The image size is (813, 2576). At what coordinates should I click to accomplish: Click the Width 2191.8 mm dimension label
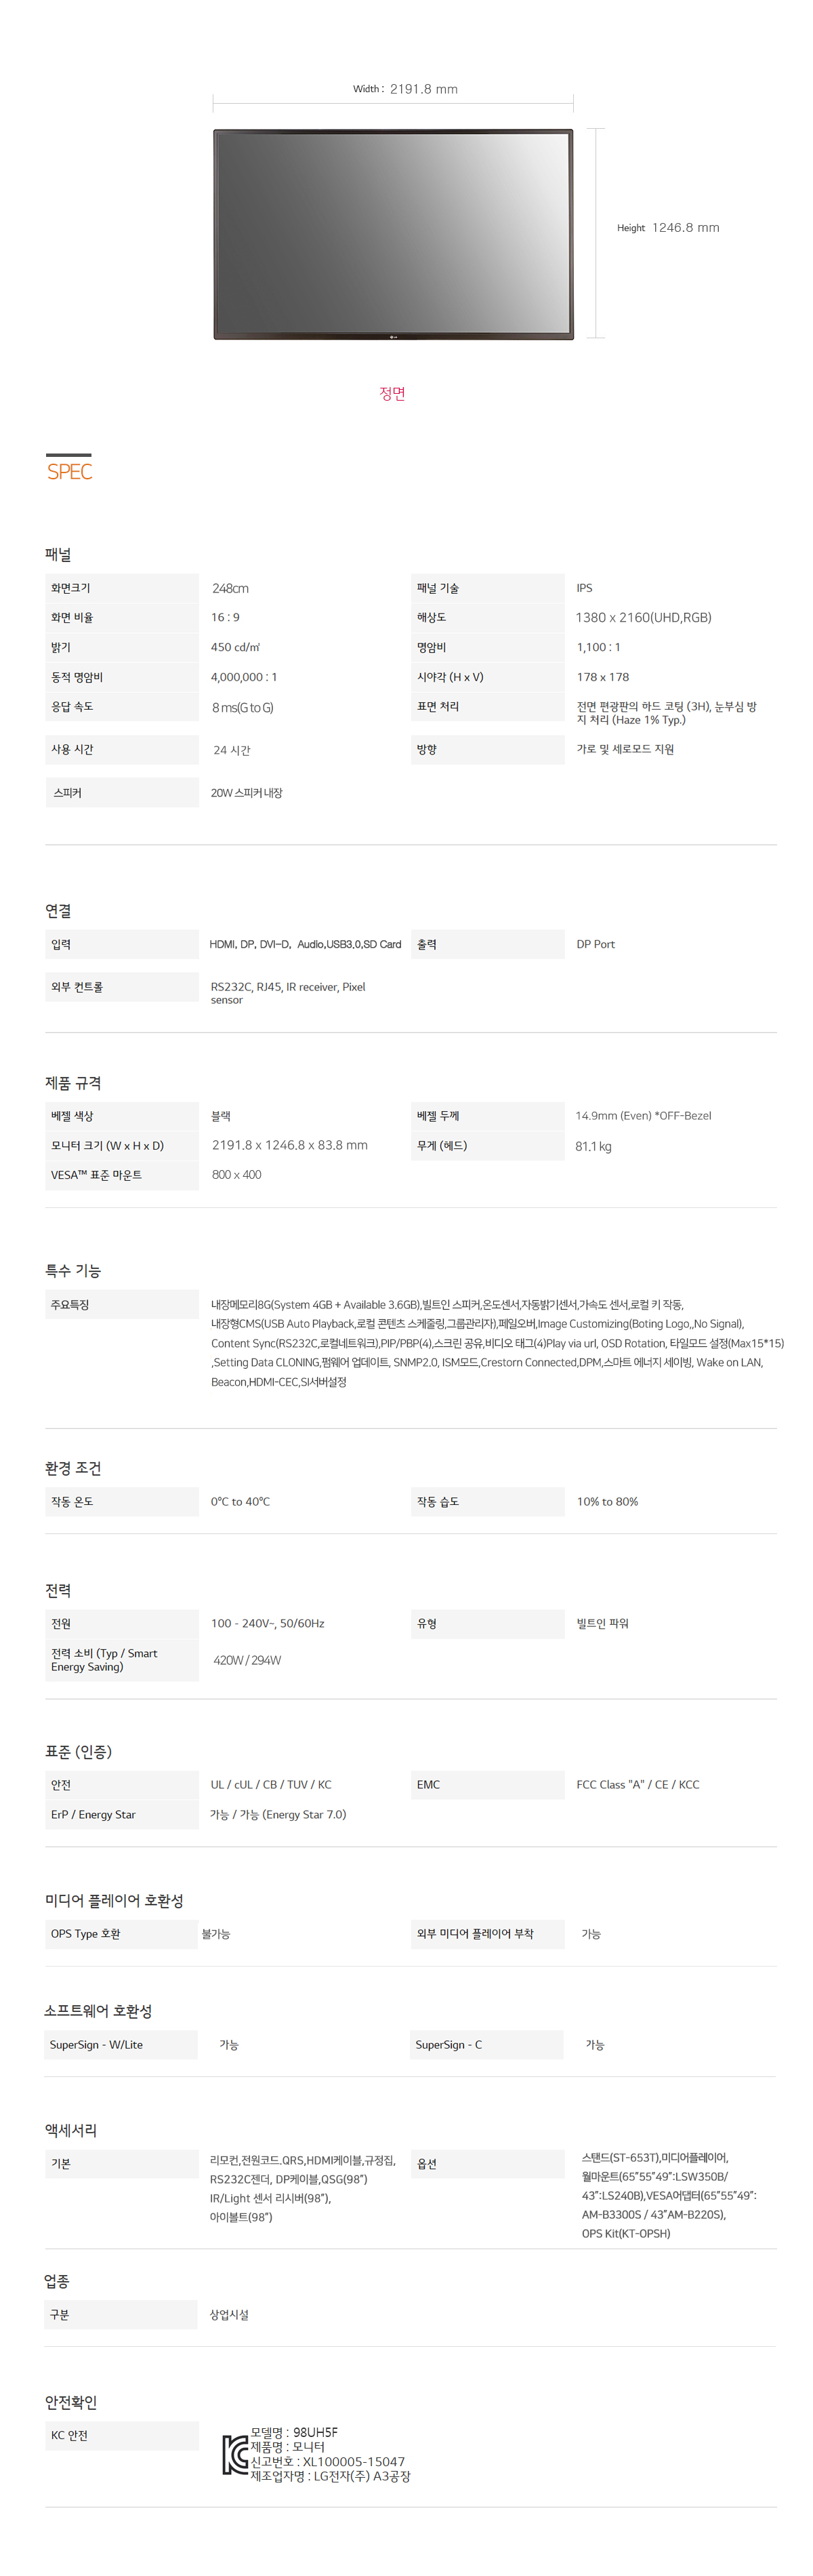click(405, 89)
